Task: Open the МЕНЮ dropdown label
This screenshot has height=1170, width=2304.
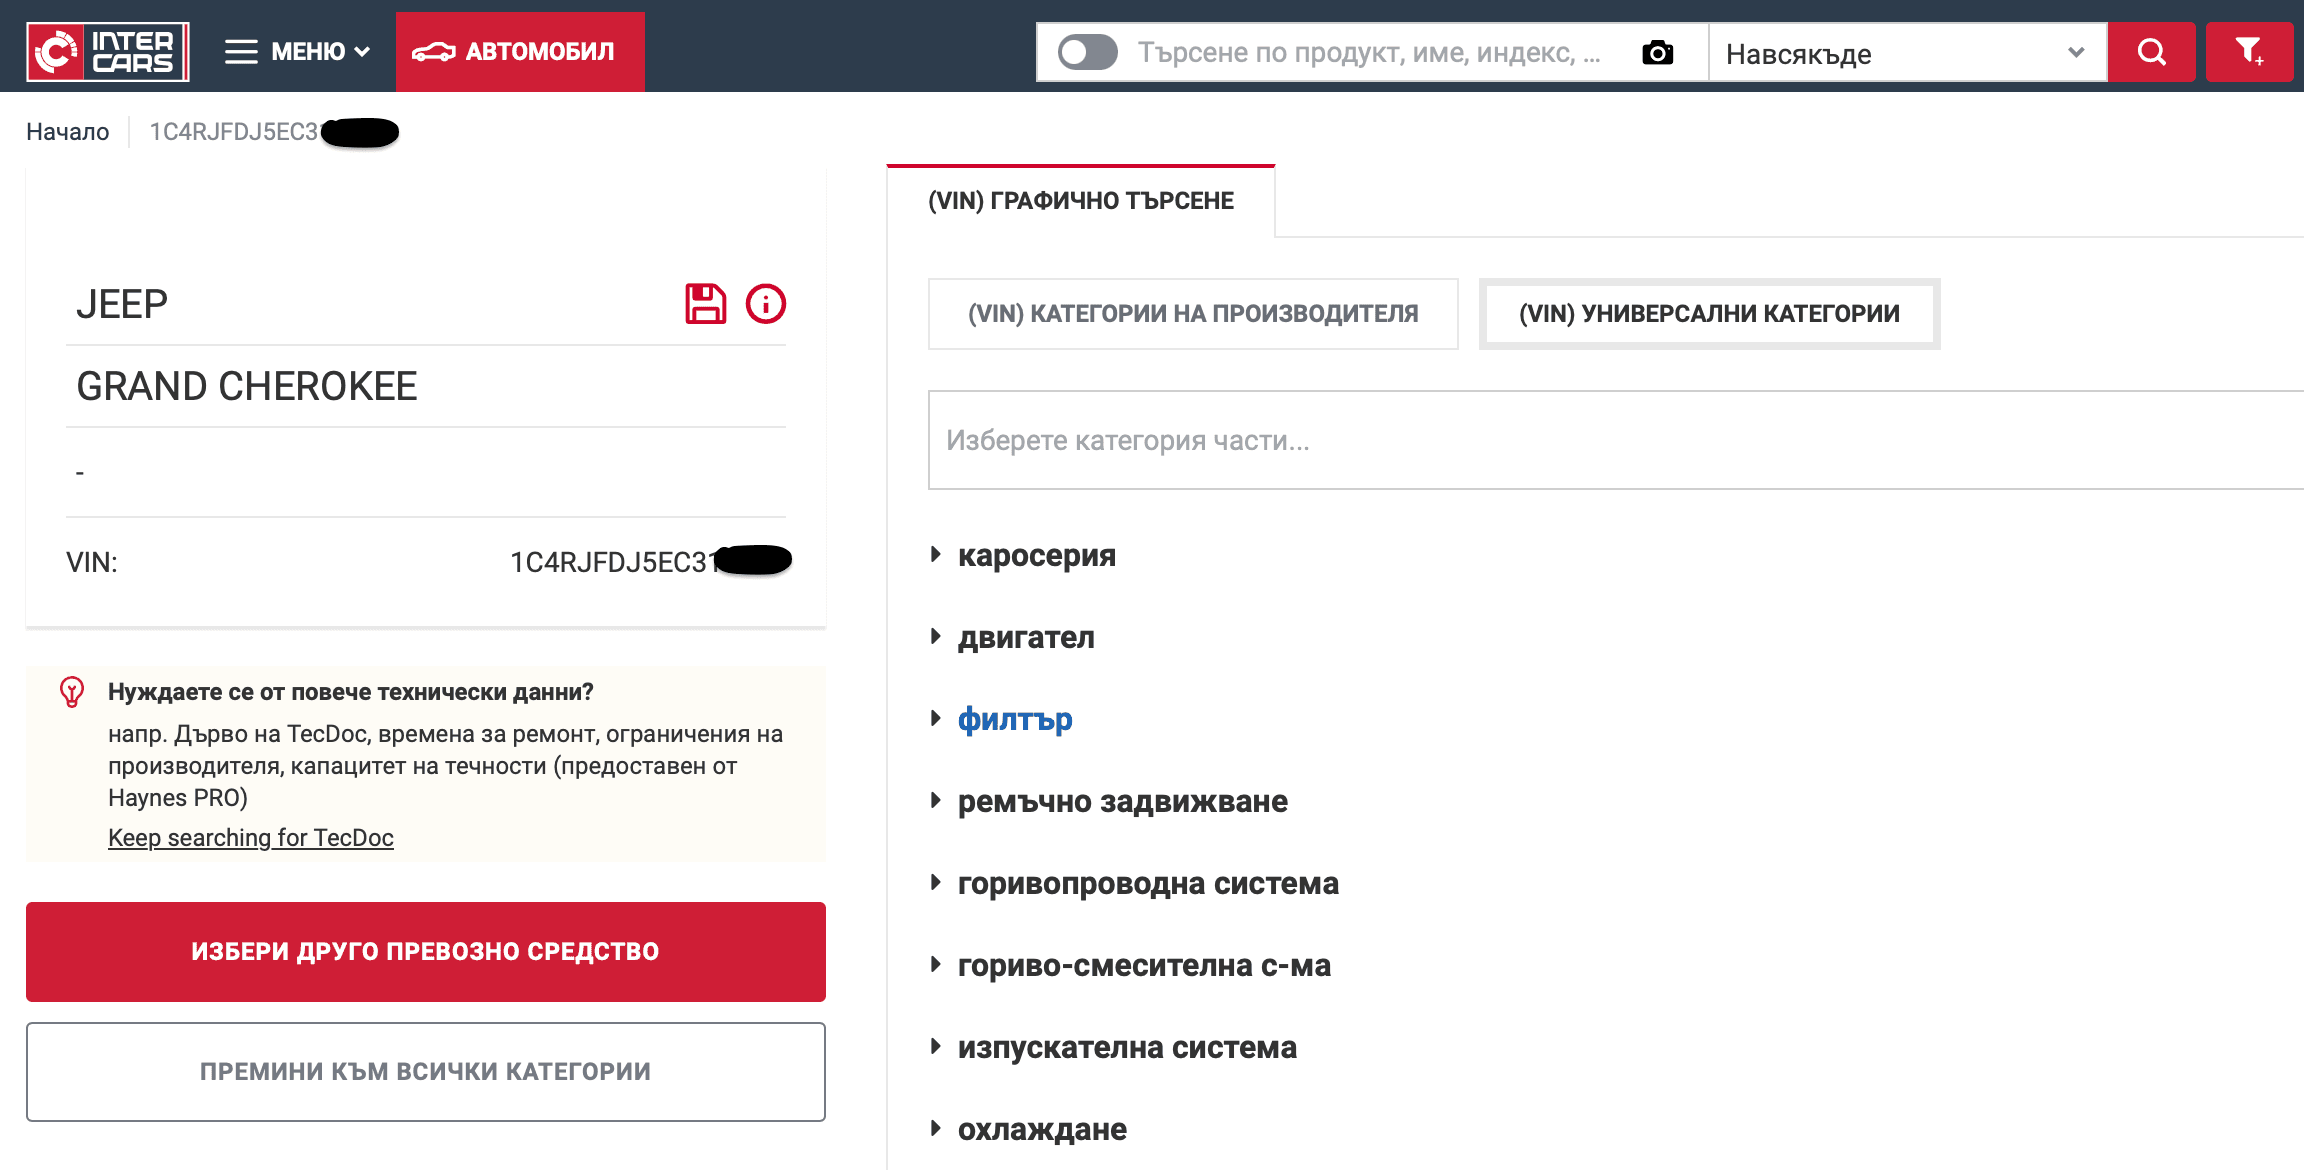Action: [x=320, y=52]
